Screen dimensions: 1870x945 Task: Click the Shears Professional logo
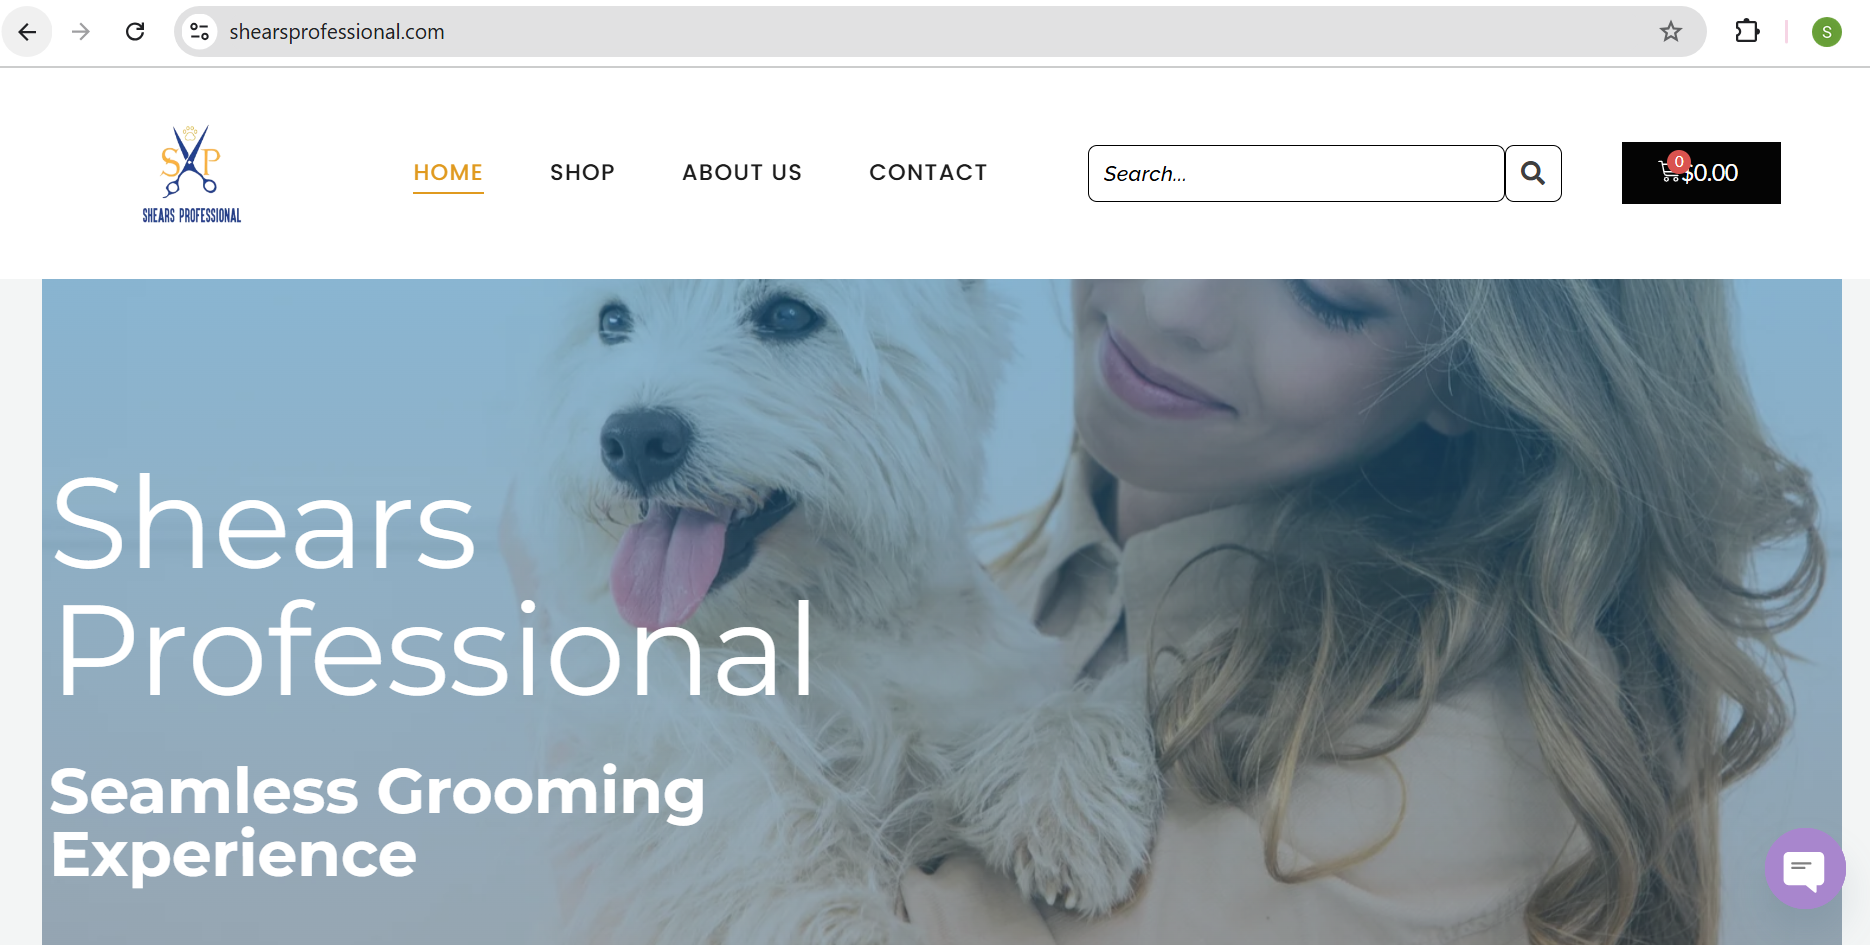click(191, 173)
